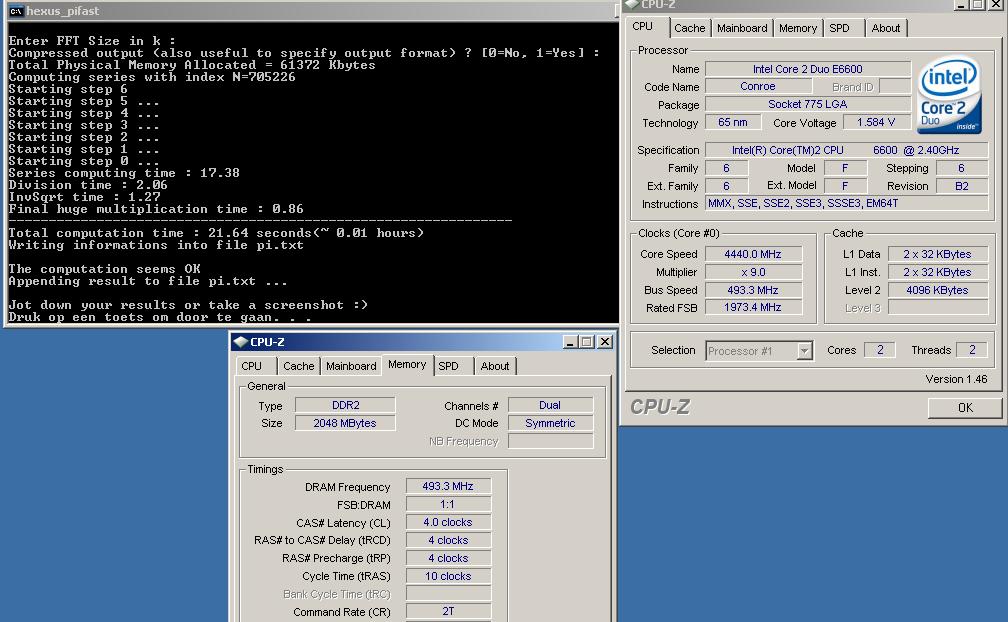Screen dimensions: 1008x622
Task: Click the Cores value 2
Action: (x=880, y=350)
